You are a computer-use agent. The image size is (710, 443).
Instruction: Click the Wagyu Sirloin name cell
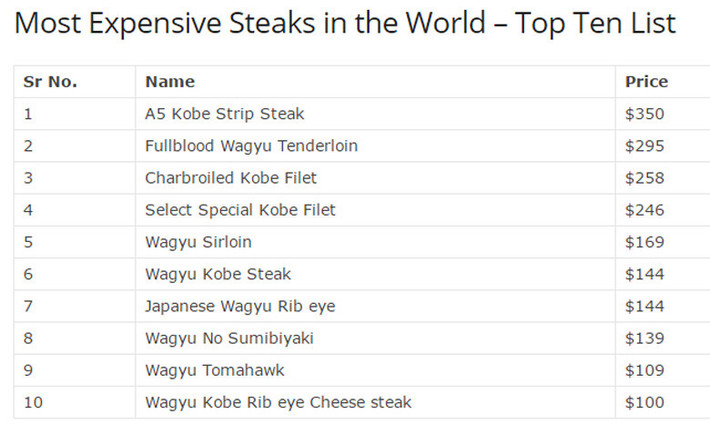198,242
